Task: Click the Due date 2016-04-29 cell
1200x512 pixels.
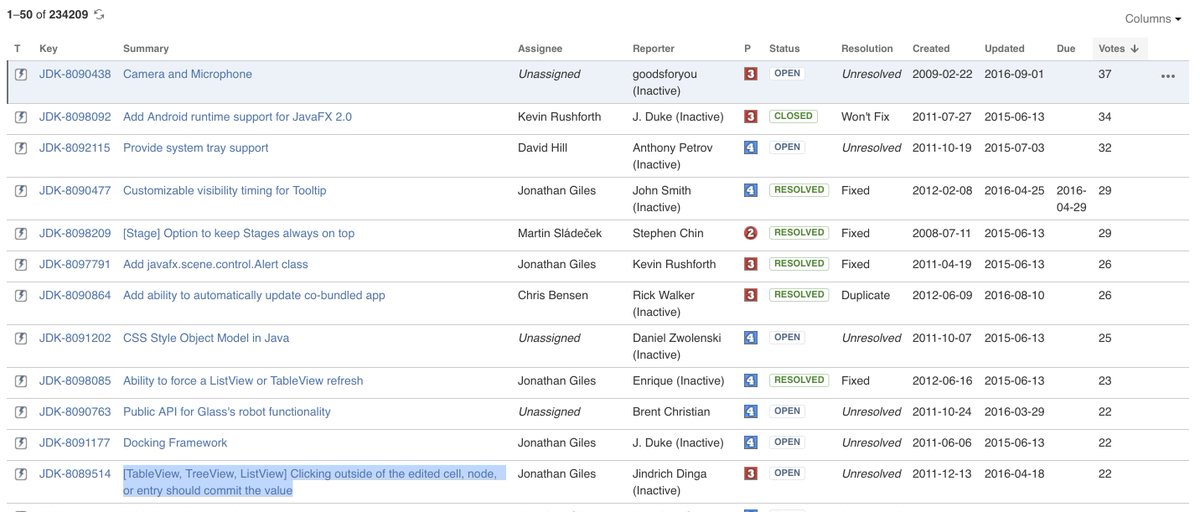Action: 1071,199
